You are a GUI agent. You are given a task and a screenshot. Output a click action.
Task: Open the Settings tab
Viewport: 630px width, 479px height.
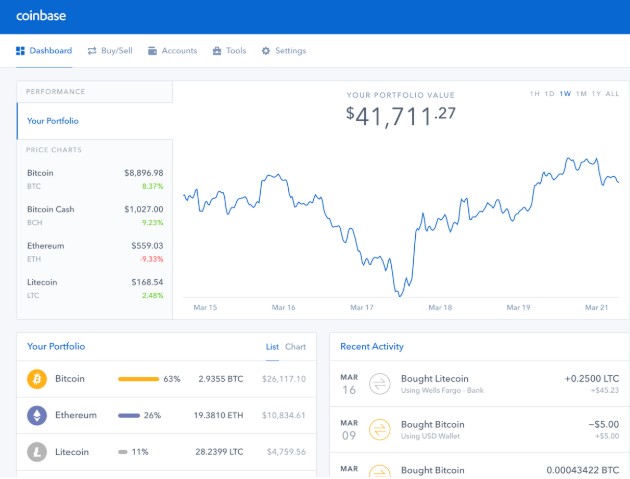(284, 51)
